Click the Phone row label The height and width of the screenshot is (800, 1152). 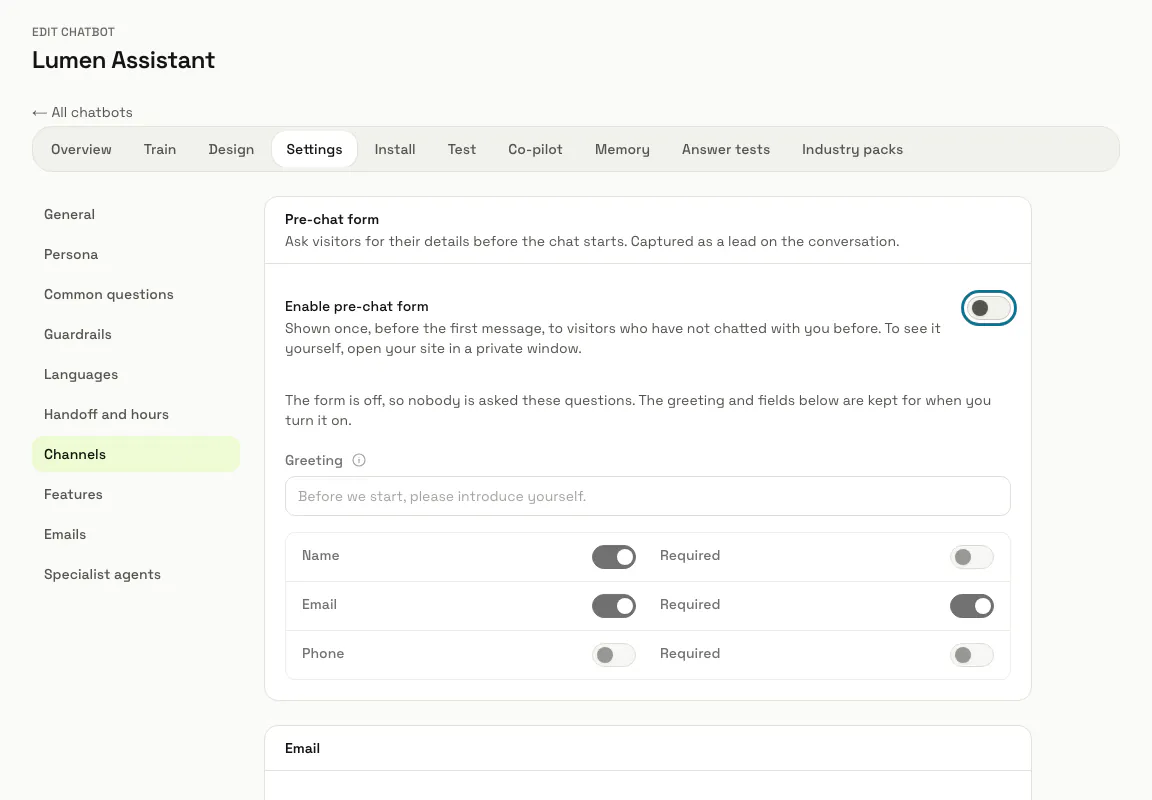click(x=323, y=654)
